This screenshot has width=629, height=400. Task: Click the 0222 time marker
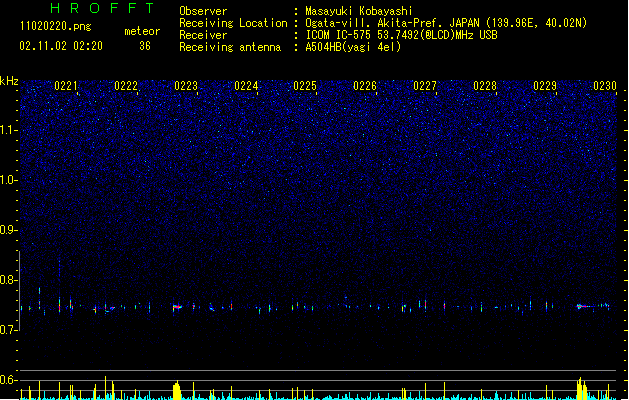point(126,86)
